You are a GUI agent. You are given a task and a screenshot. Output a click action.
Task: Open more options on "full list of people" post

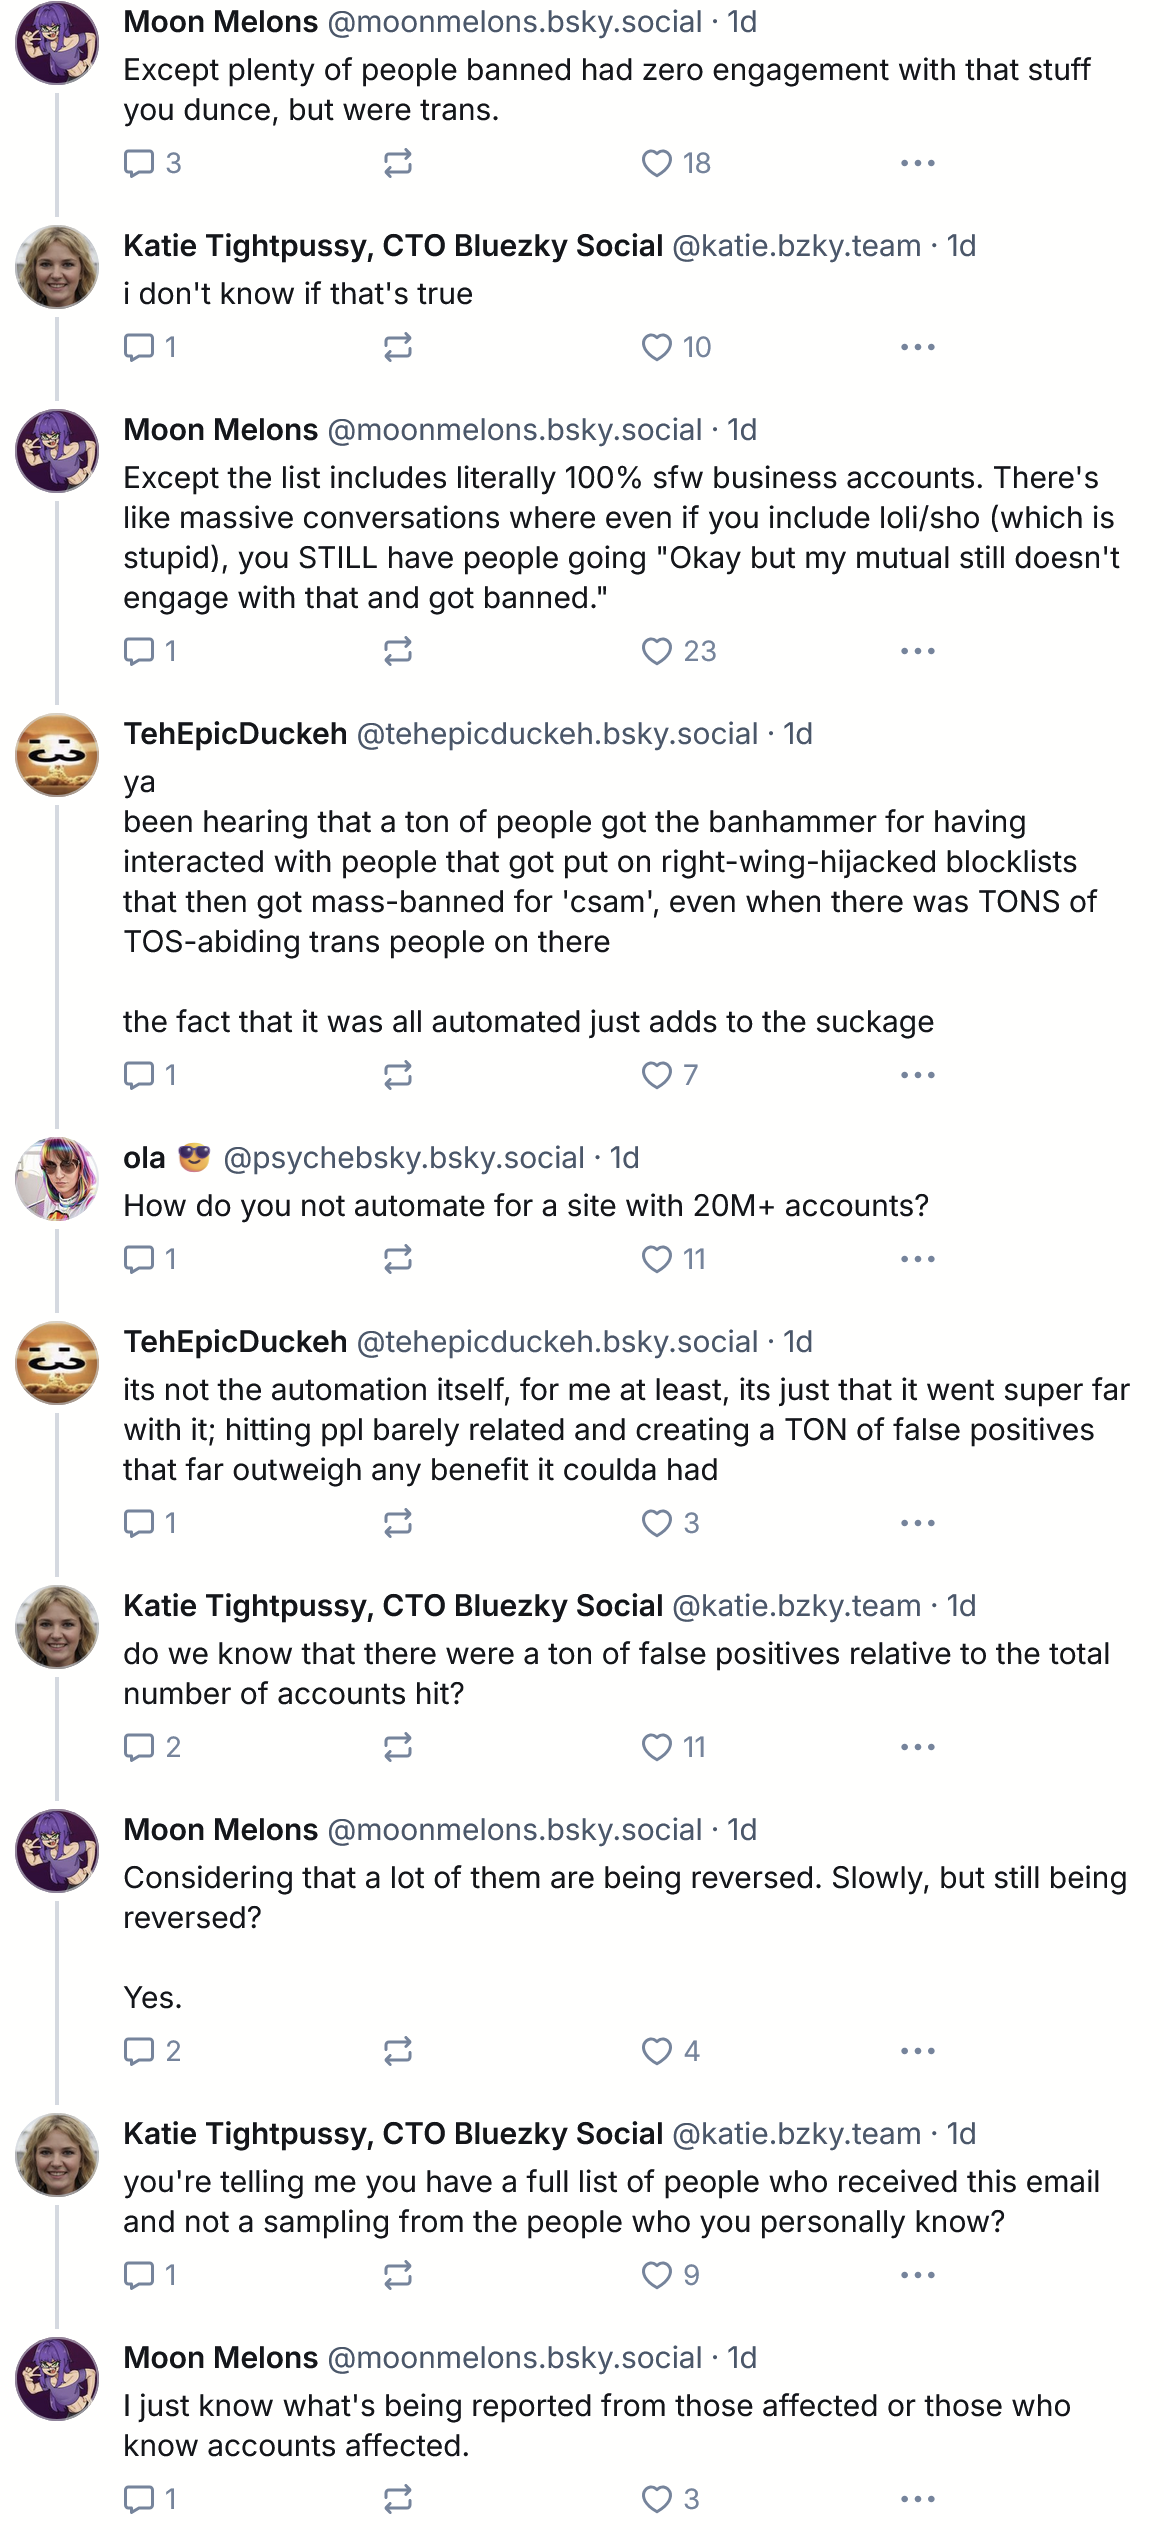click(917, 2275)
